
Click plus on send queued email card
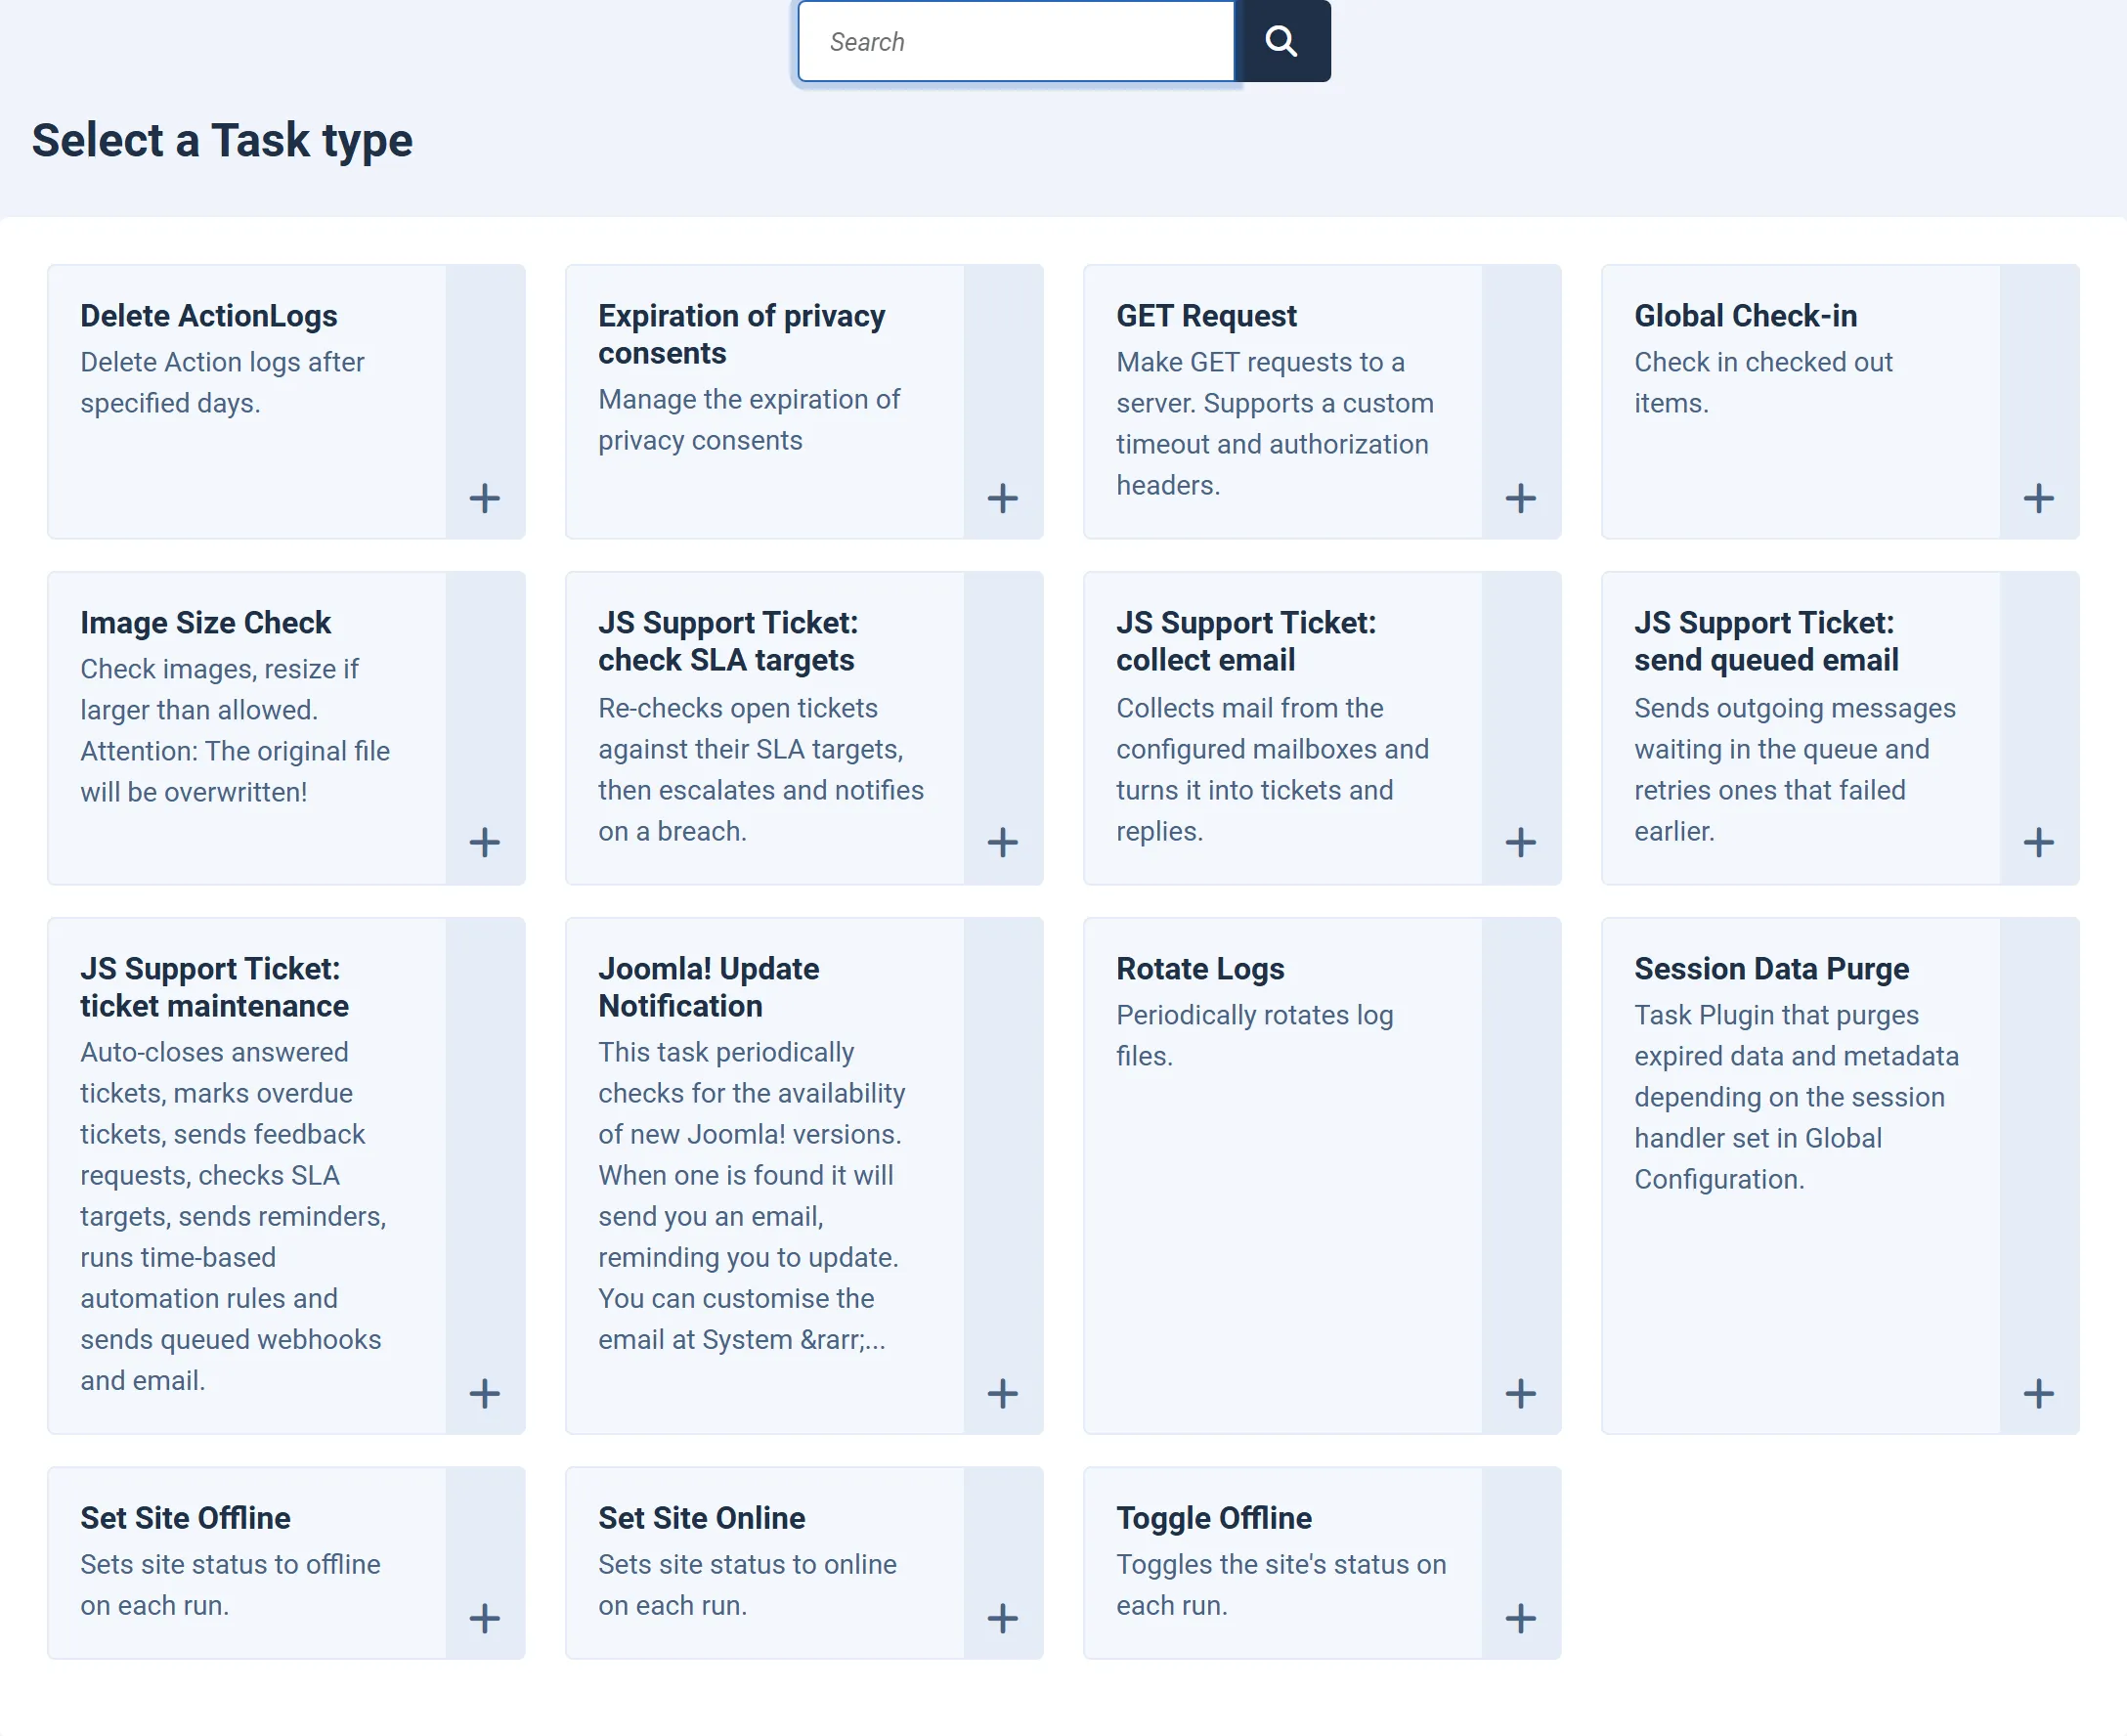(2039, 842)
